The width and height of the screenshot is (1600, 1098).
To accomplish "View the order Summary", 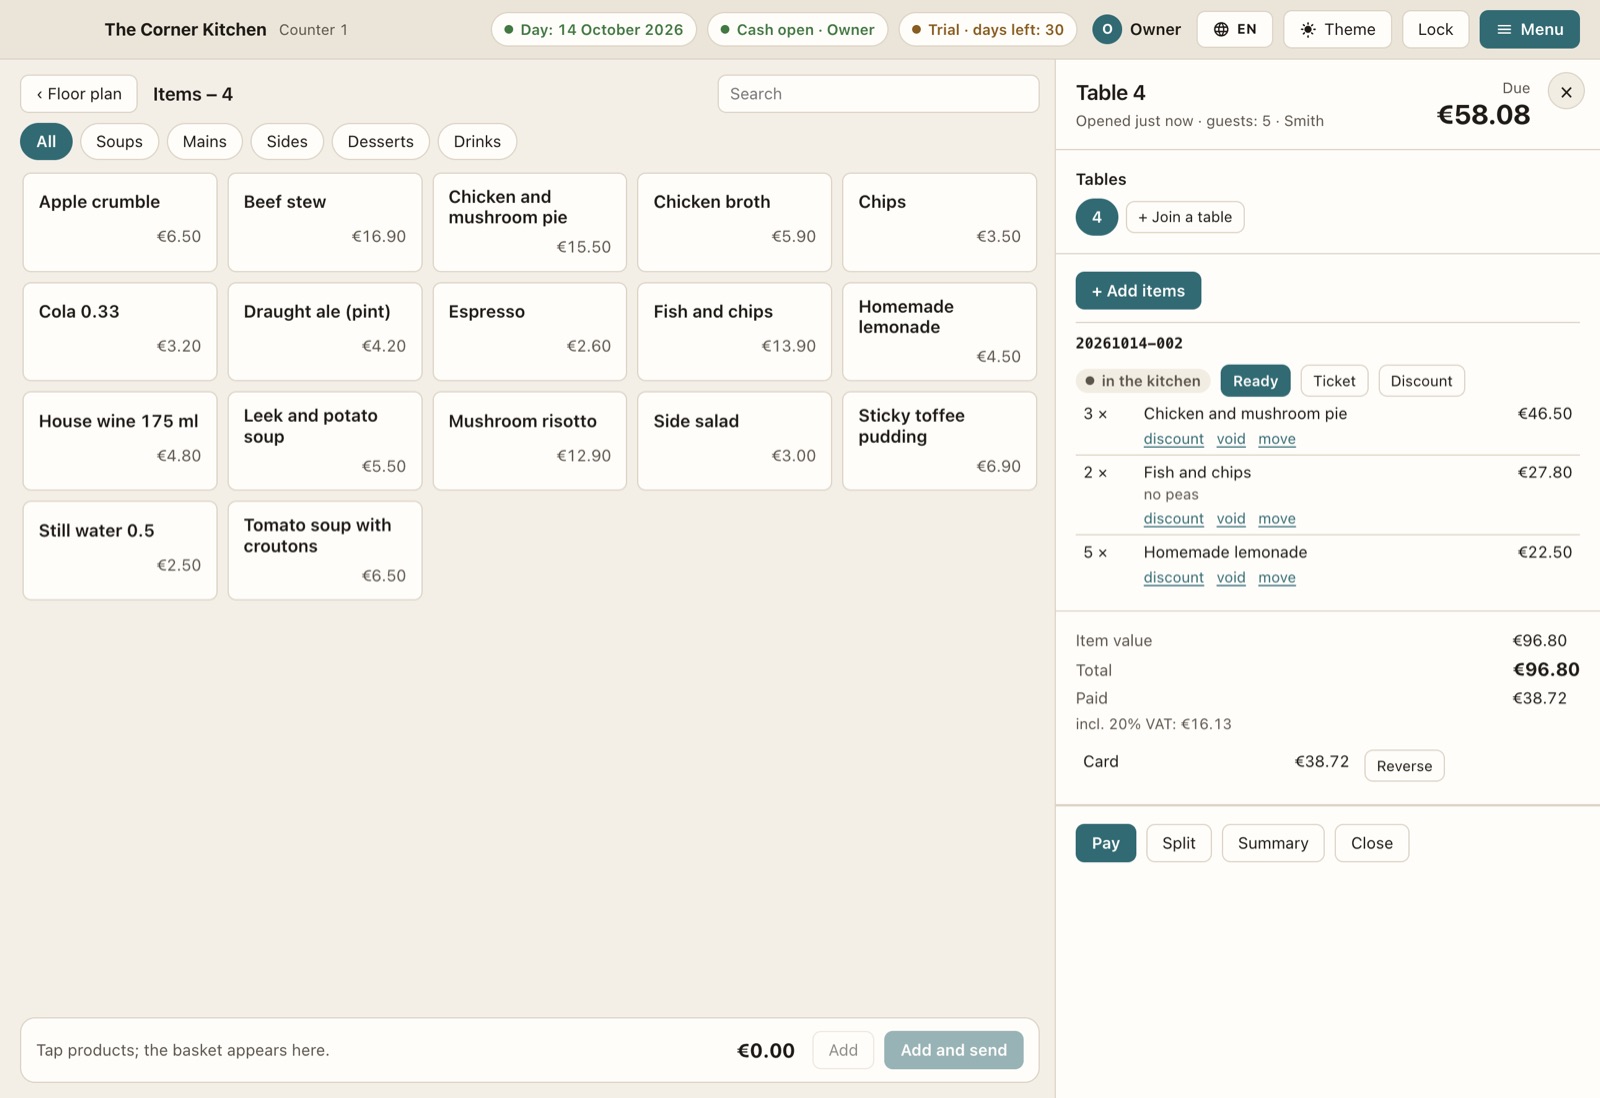I will click(1273, 843).
